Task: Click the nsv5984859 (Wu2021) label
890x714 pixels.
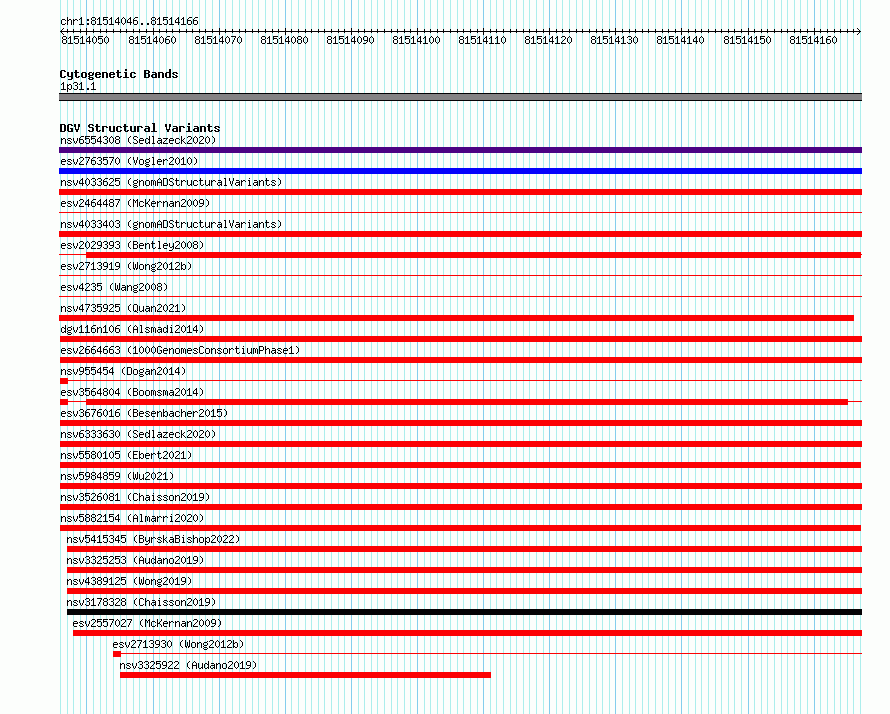Action: [117, 476]
